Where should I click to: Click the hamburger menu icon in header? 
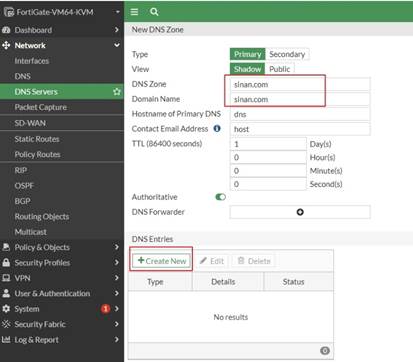pos(134,12)
